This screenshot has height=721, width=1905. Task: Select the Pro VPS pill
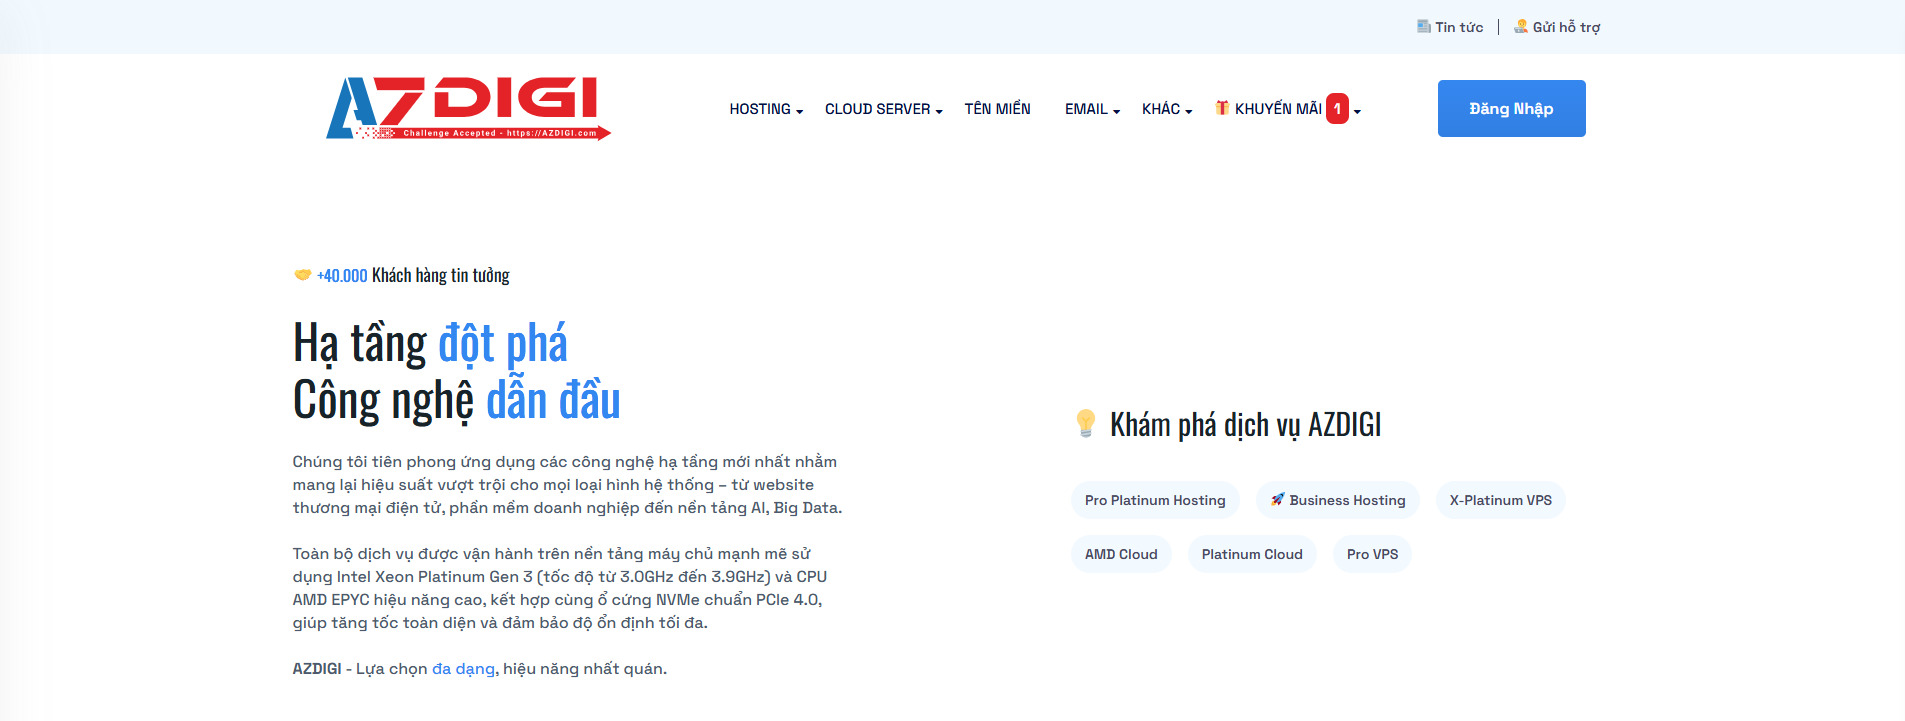point(1372,554)
